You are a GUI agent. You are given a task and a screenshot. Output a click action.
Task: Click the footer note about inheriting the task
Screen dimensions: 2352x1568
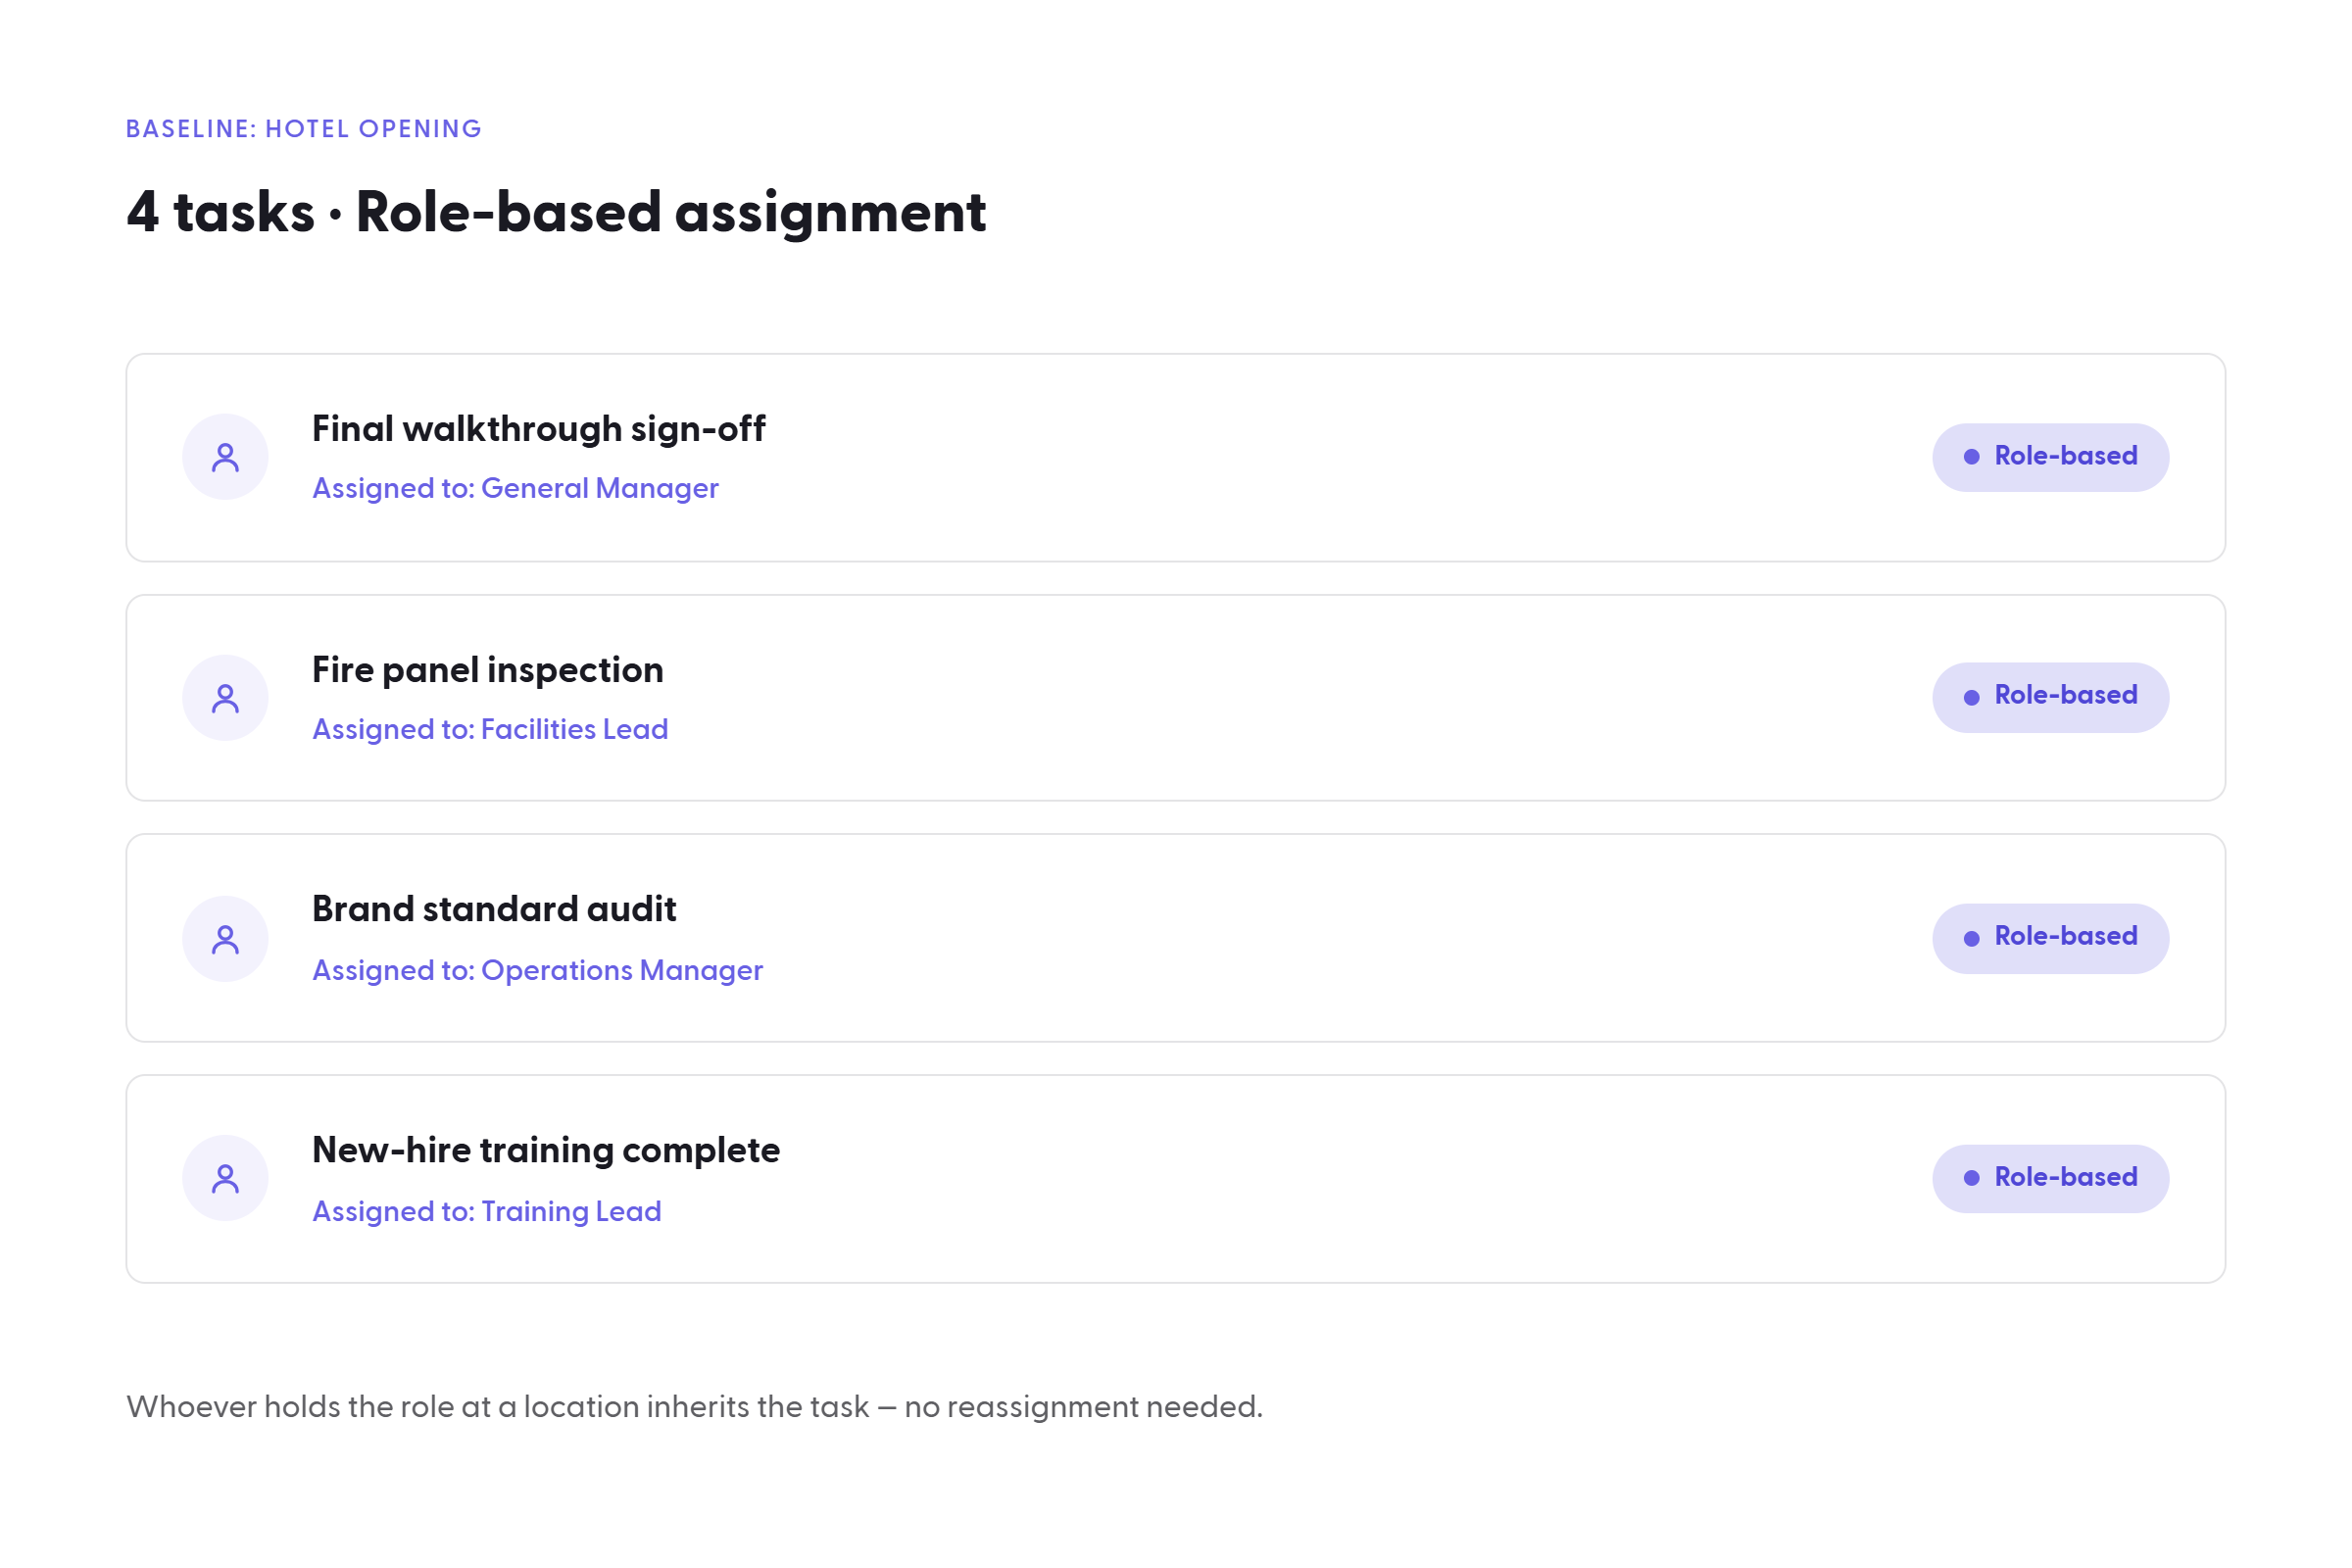point(695,1407)
